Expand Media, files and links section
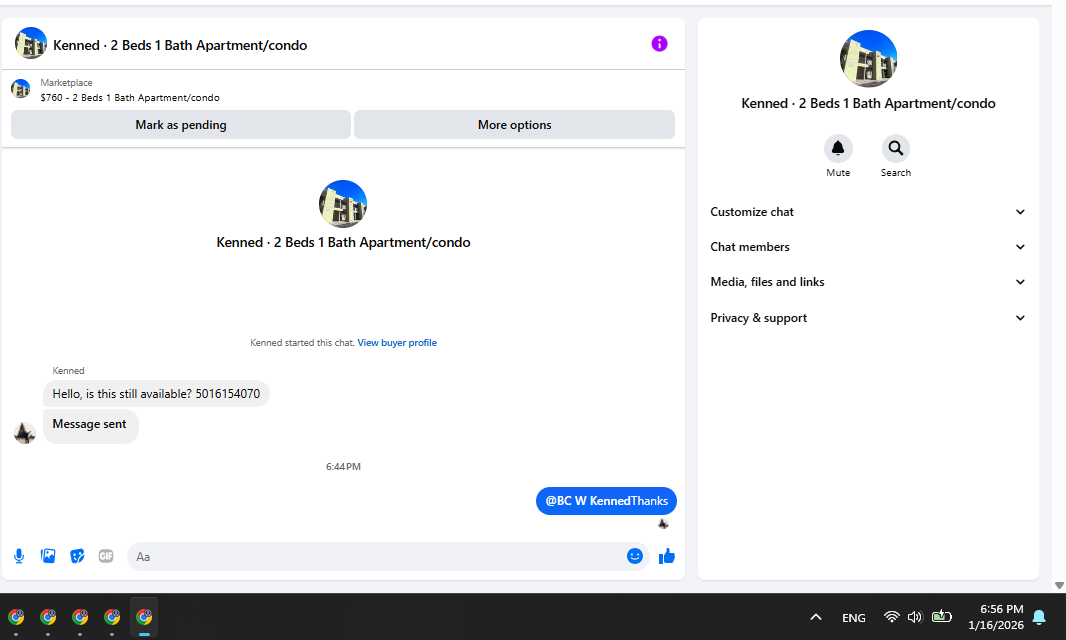 [x=868, y=282]
